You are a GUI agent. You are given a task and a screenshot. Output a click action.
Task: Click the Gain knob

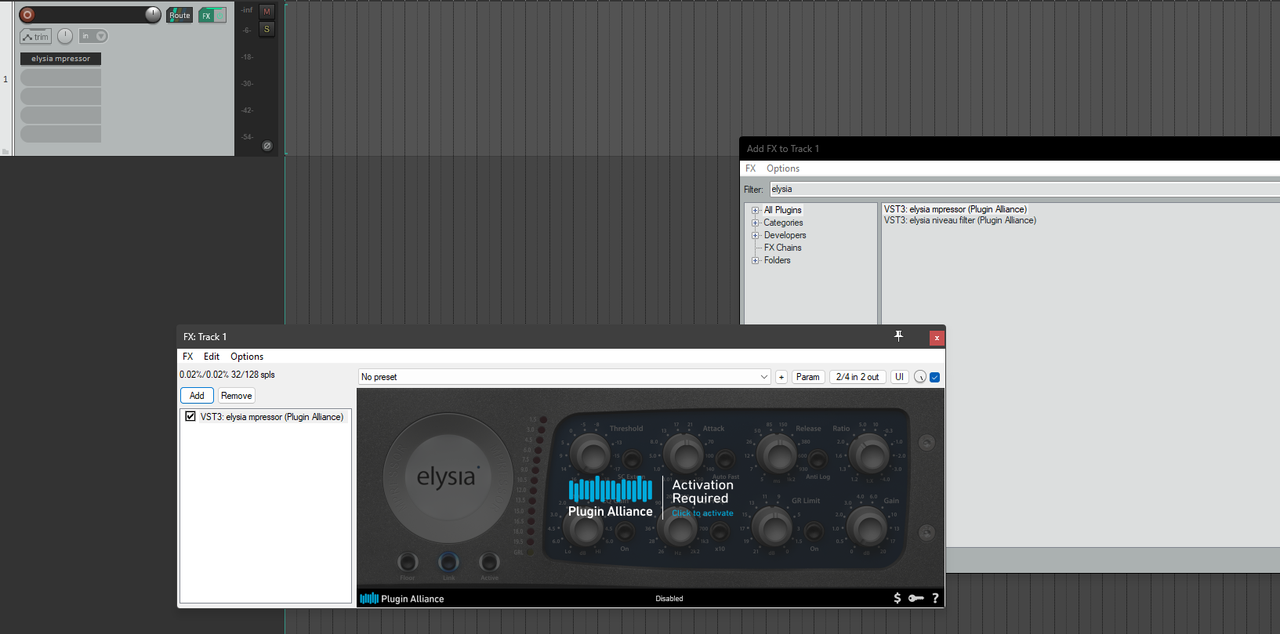coord(868,525)
